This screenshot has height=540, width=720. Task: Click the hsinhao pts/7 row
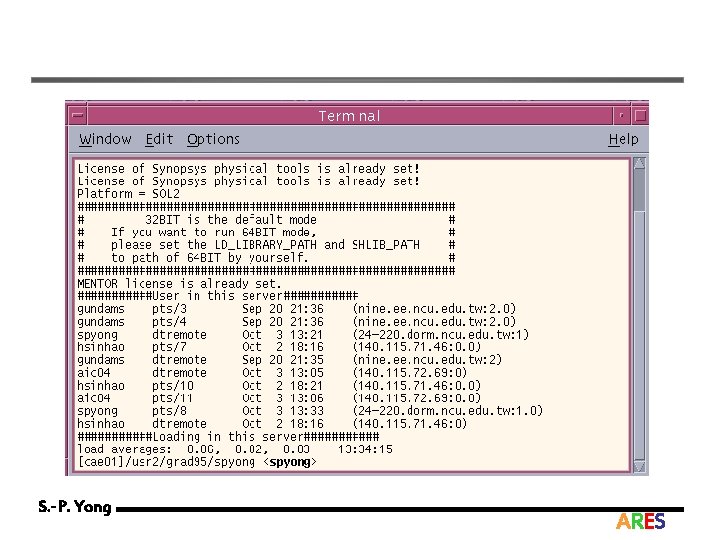click(x=279, y=347)
